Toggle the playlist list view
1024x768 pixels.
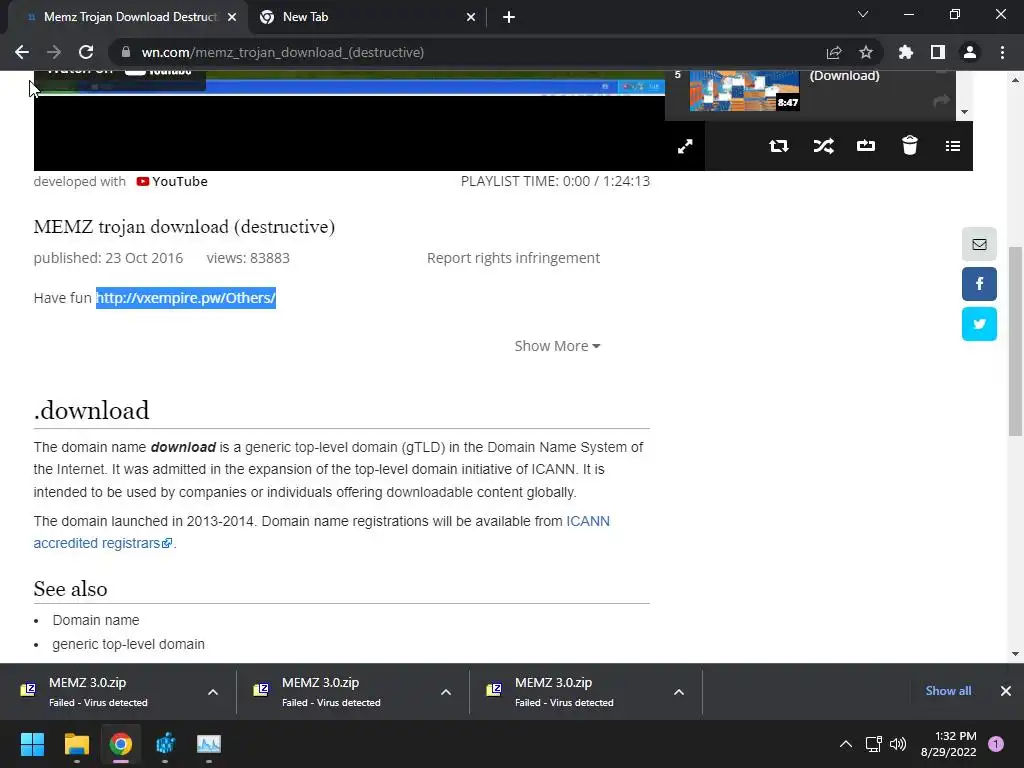(953, 146)
